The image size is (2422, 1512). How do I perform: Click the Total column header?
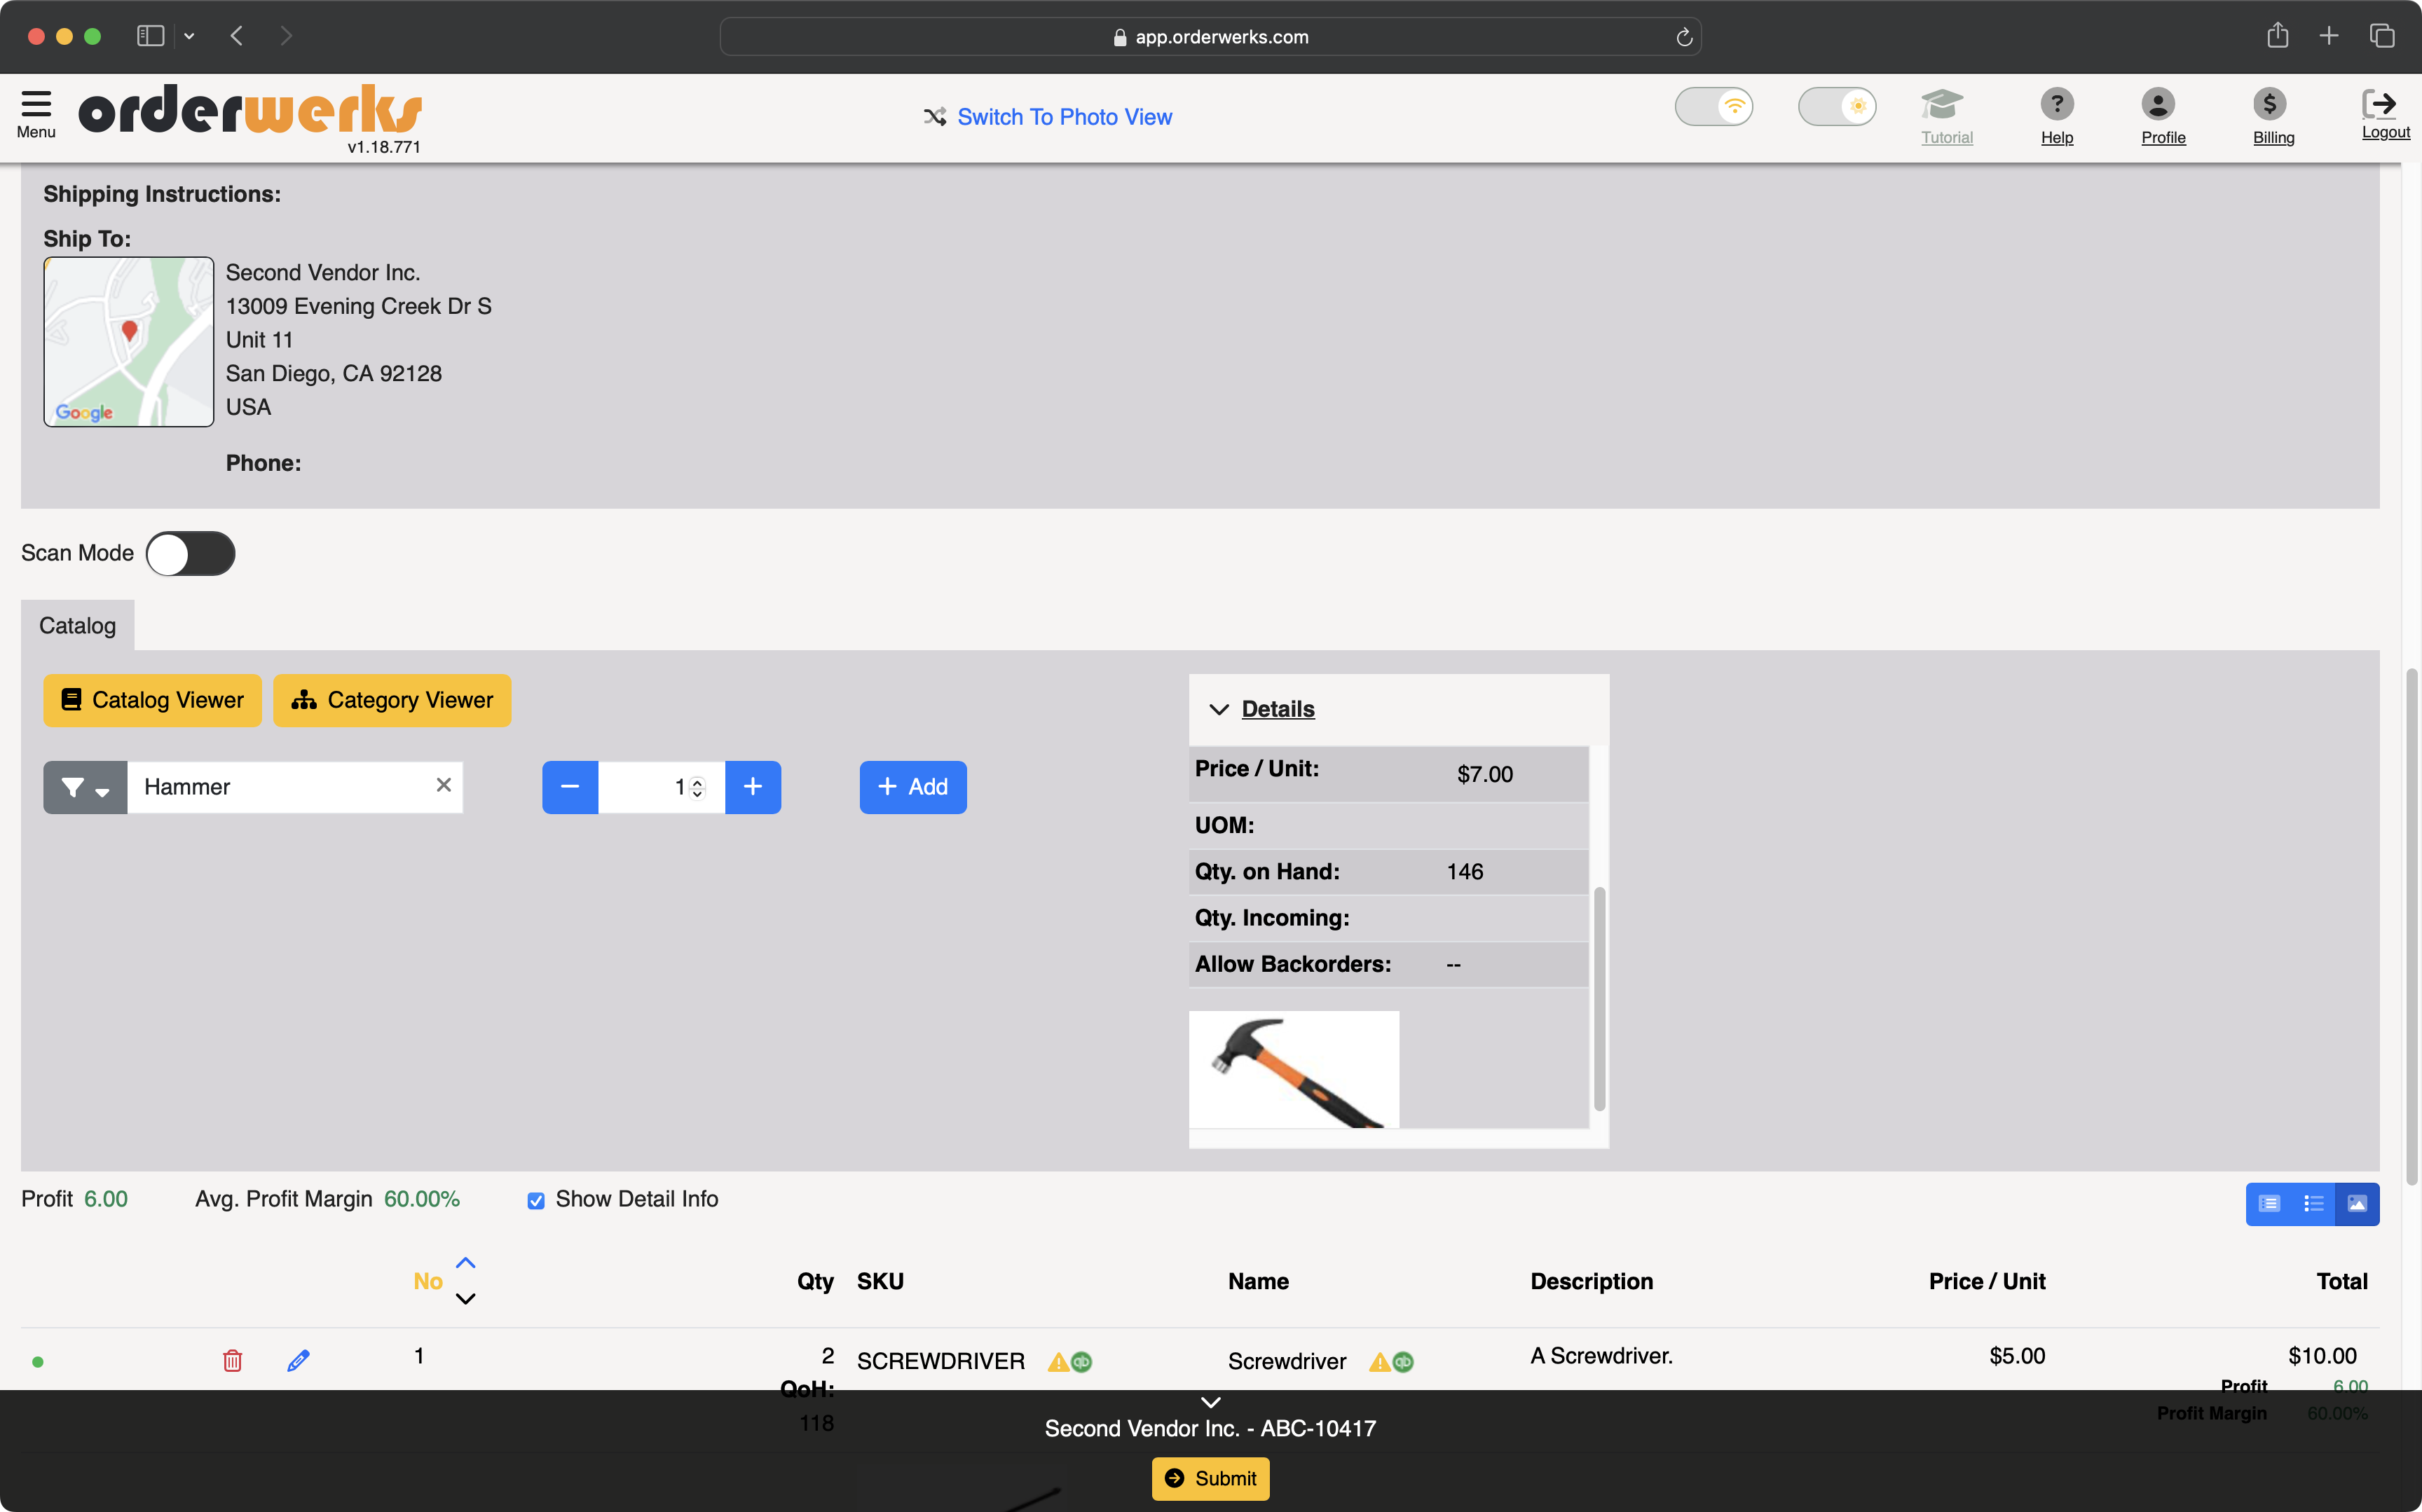[2342, 1281]
